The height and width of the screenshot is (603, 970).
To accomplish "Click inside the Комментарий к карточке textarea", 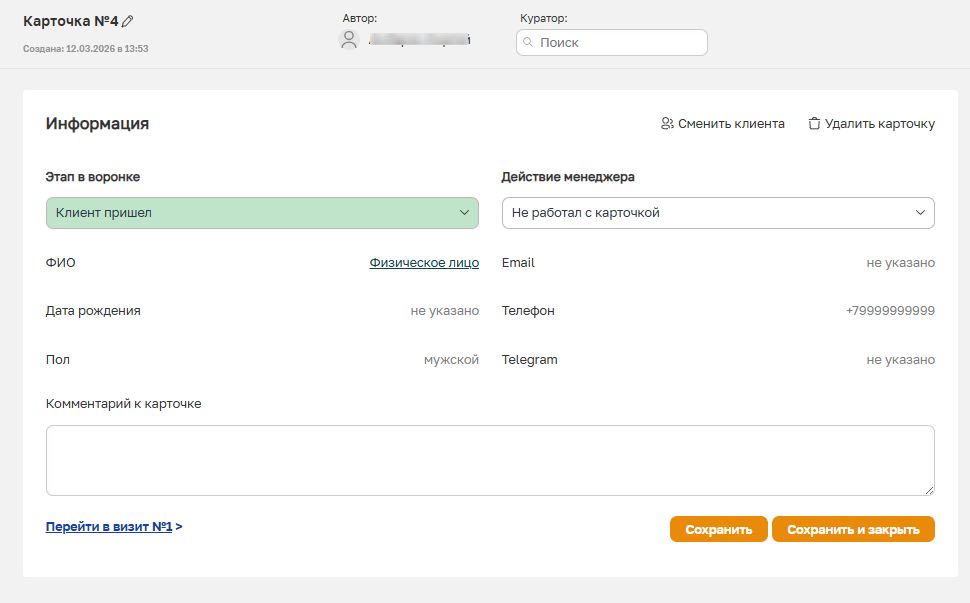I will 490,460.
